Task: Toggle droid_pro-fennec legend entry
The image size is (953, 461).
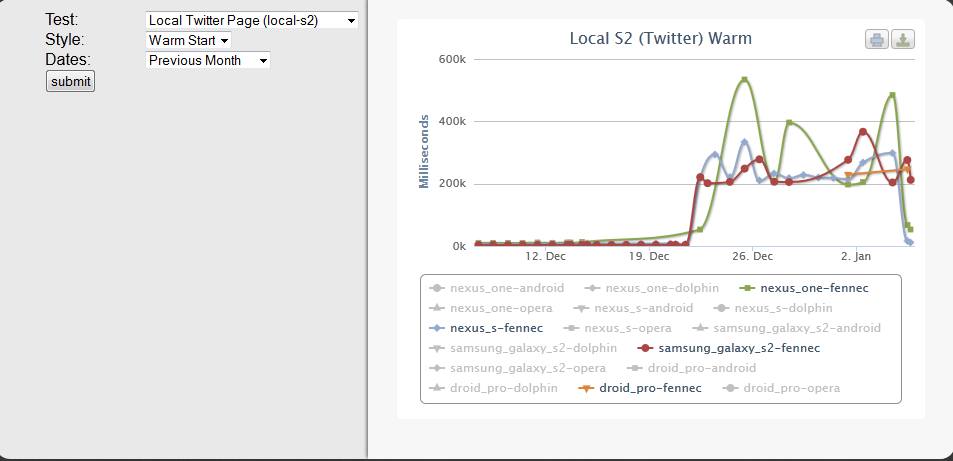Action: click(x=639, y=387)
